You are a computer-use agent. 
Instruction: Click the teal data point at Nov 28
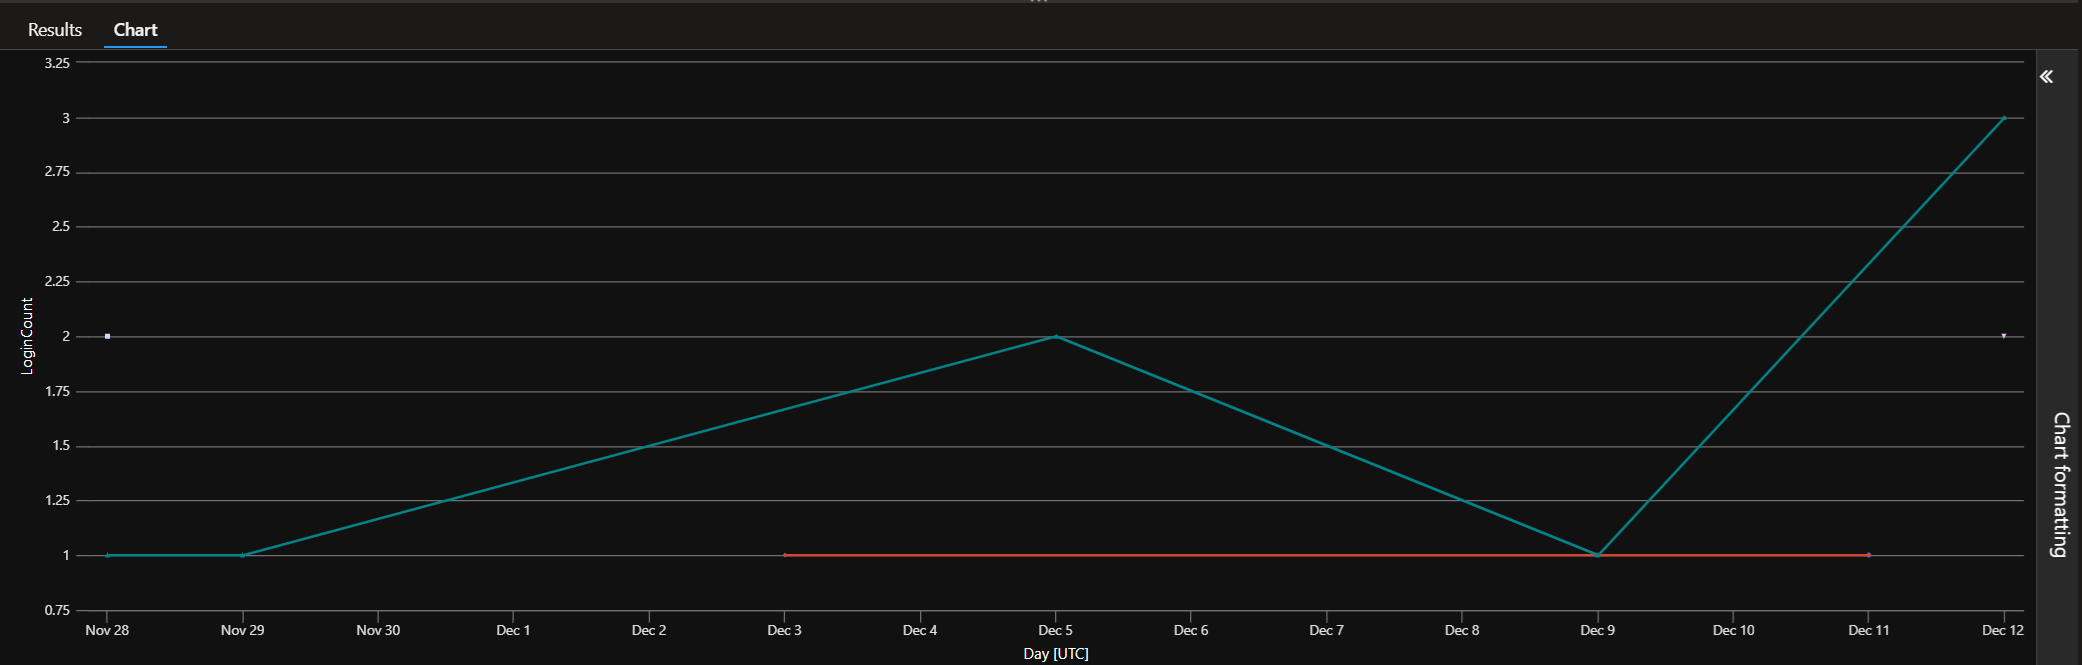[107, 555]
